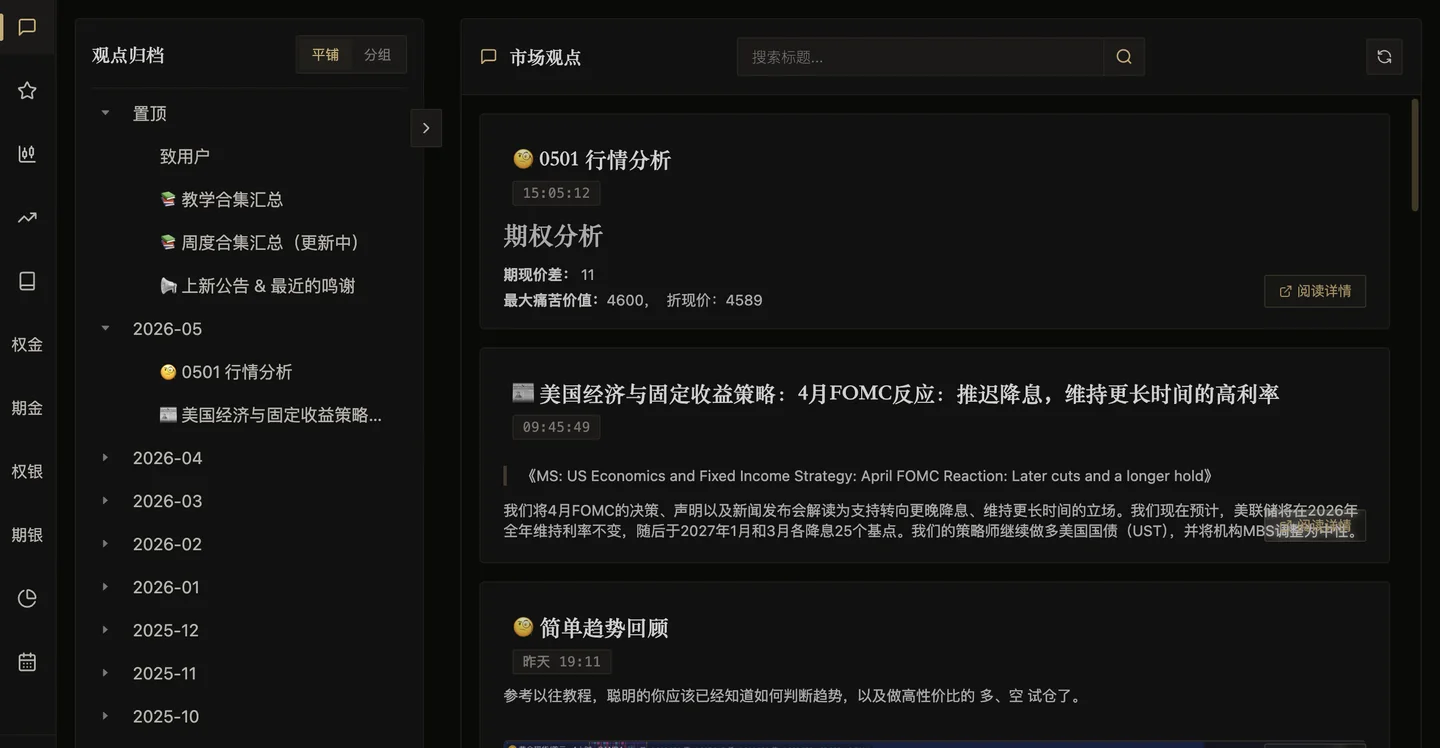
Task: Click the 09:45:49 timestamp tag
Action: [x=556, y=427]
